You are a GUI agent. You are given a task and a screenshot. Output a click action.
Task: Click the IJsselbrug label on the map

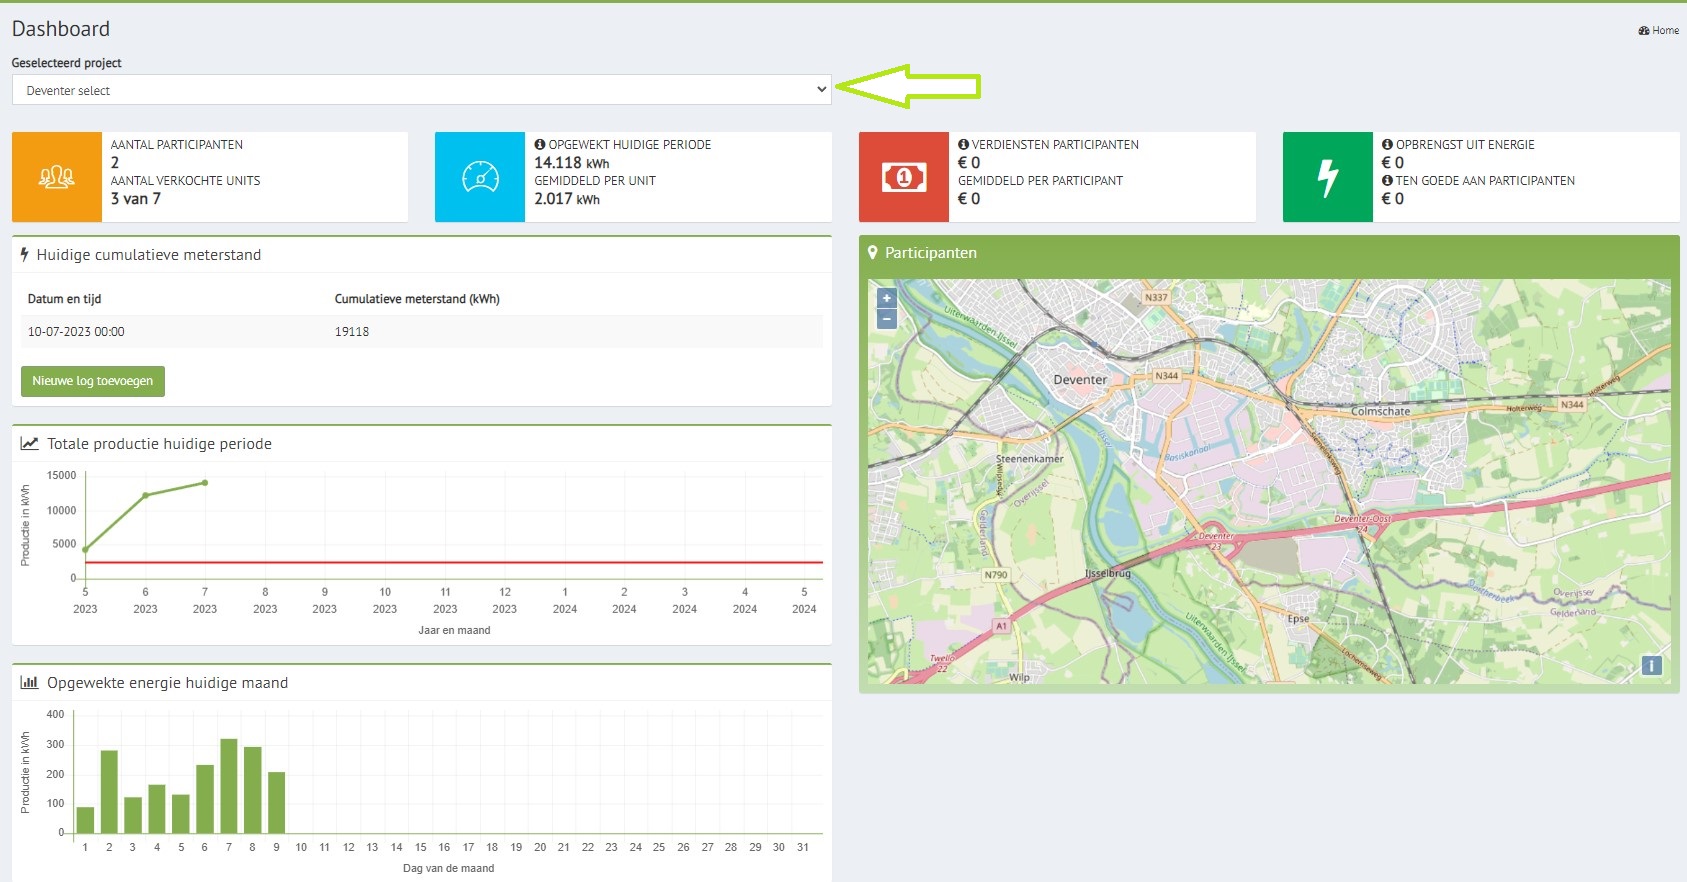1108,574
